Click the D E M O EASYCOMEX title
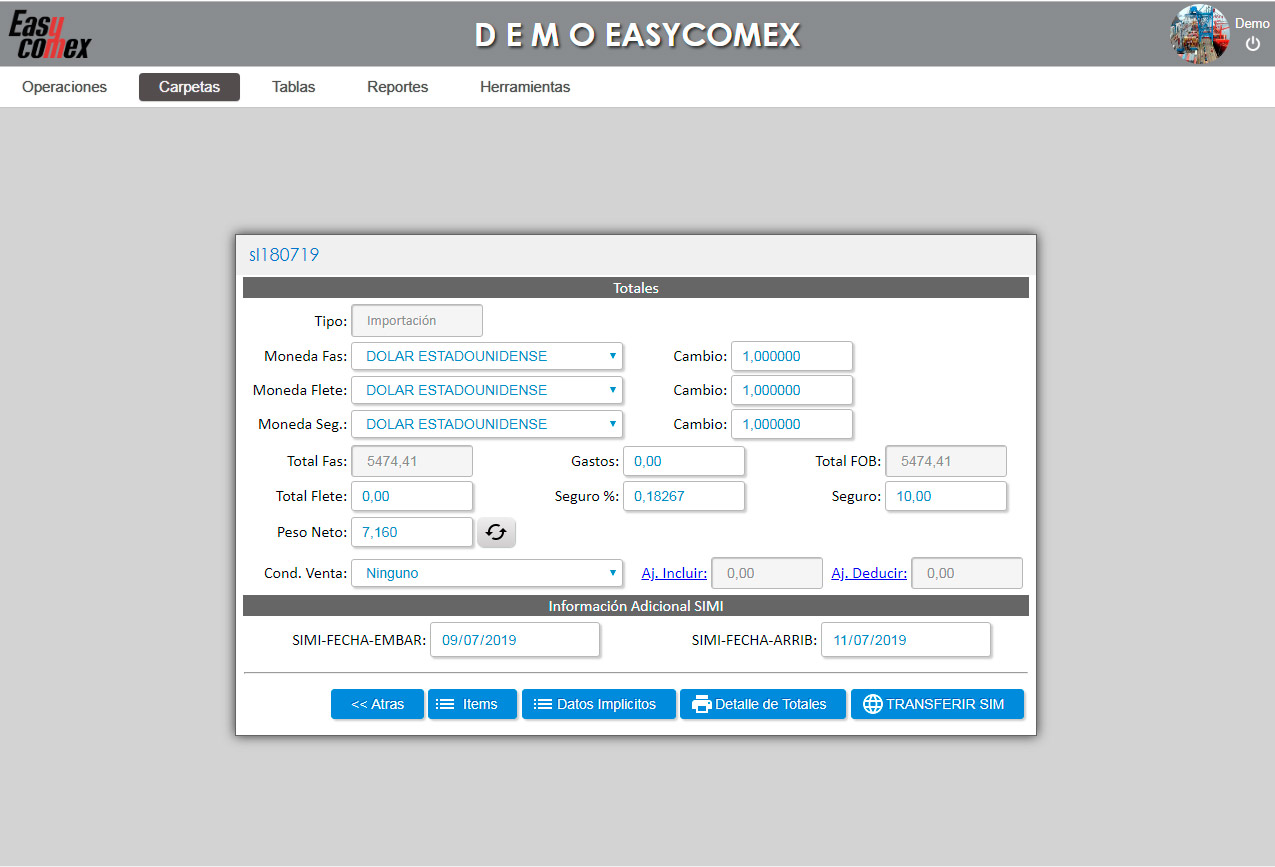 pos(638,35)
